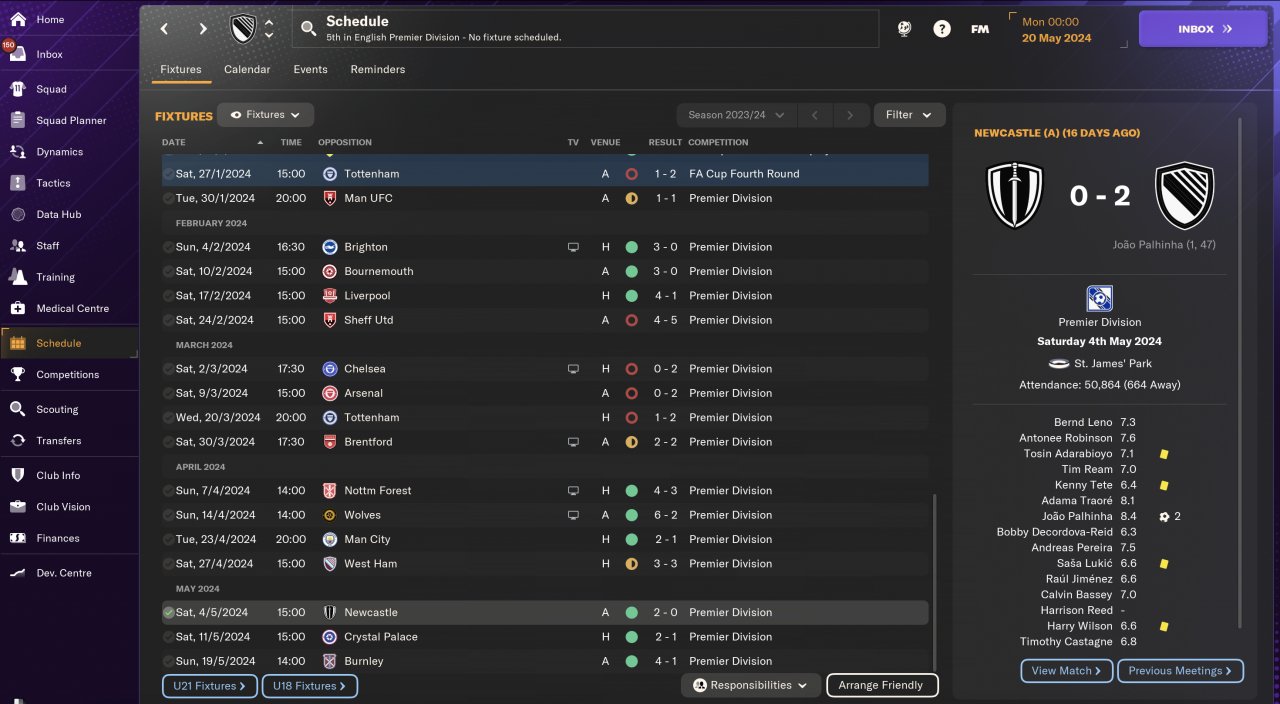Open the Season 2023/24 dropdown
Screen dimensions: 1280x704
(737, 115)
